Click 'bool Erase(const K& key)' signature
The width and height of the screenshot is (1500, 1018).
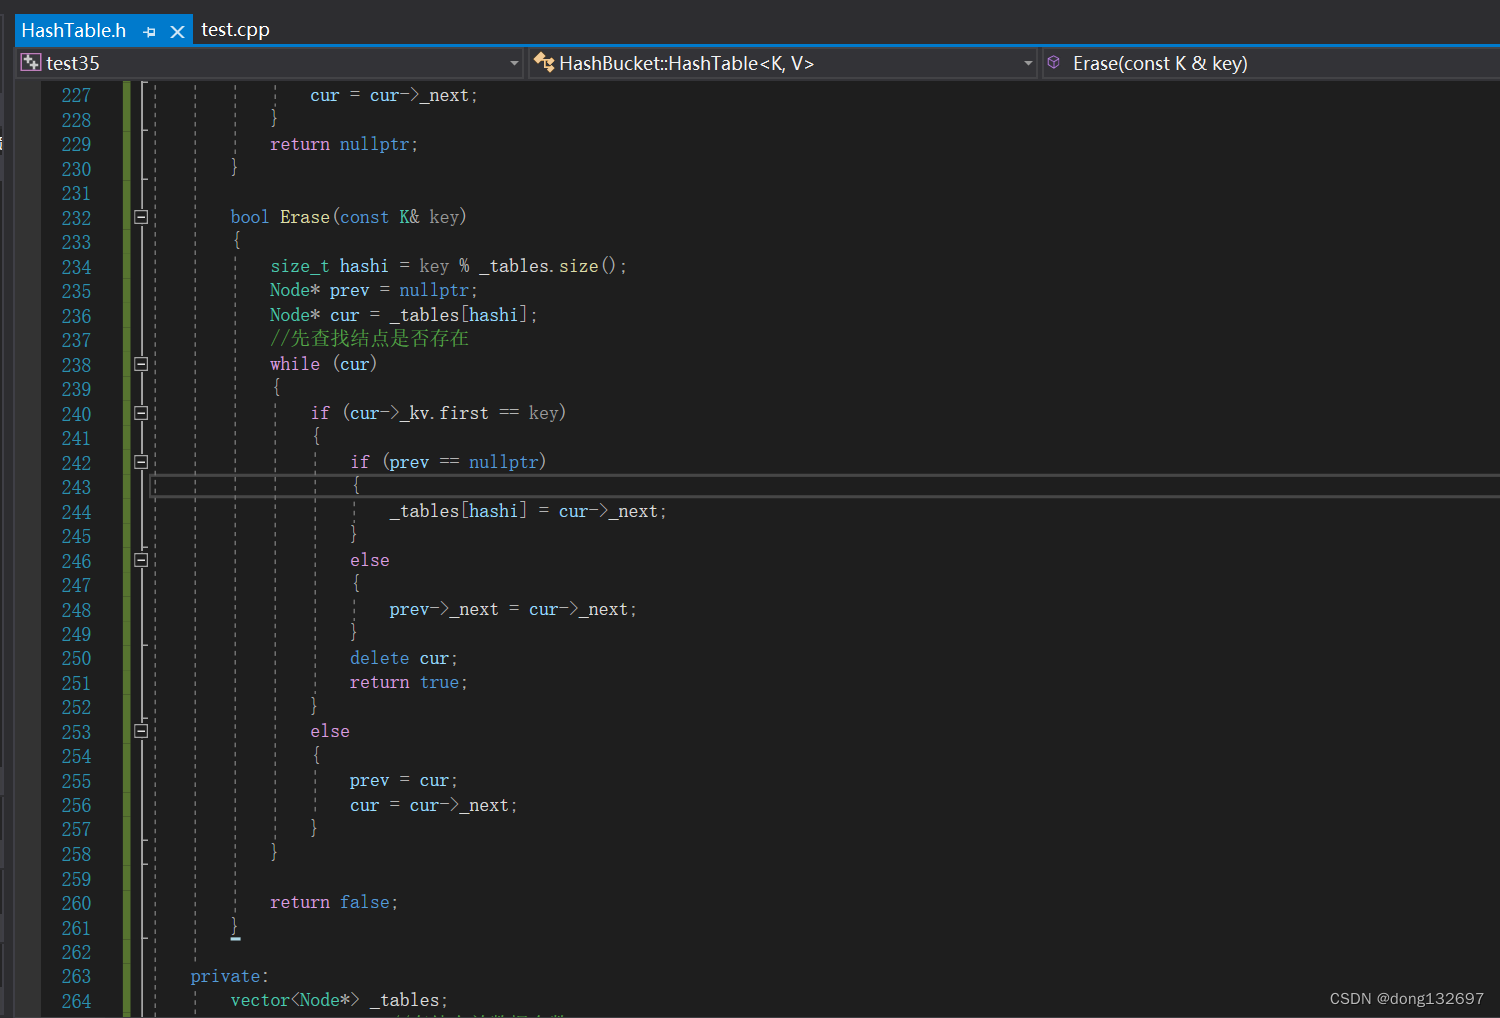point(348,217)
